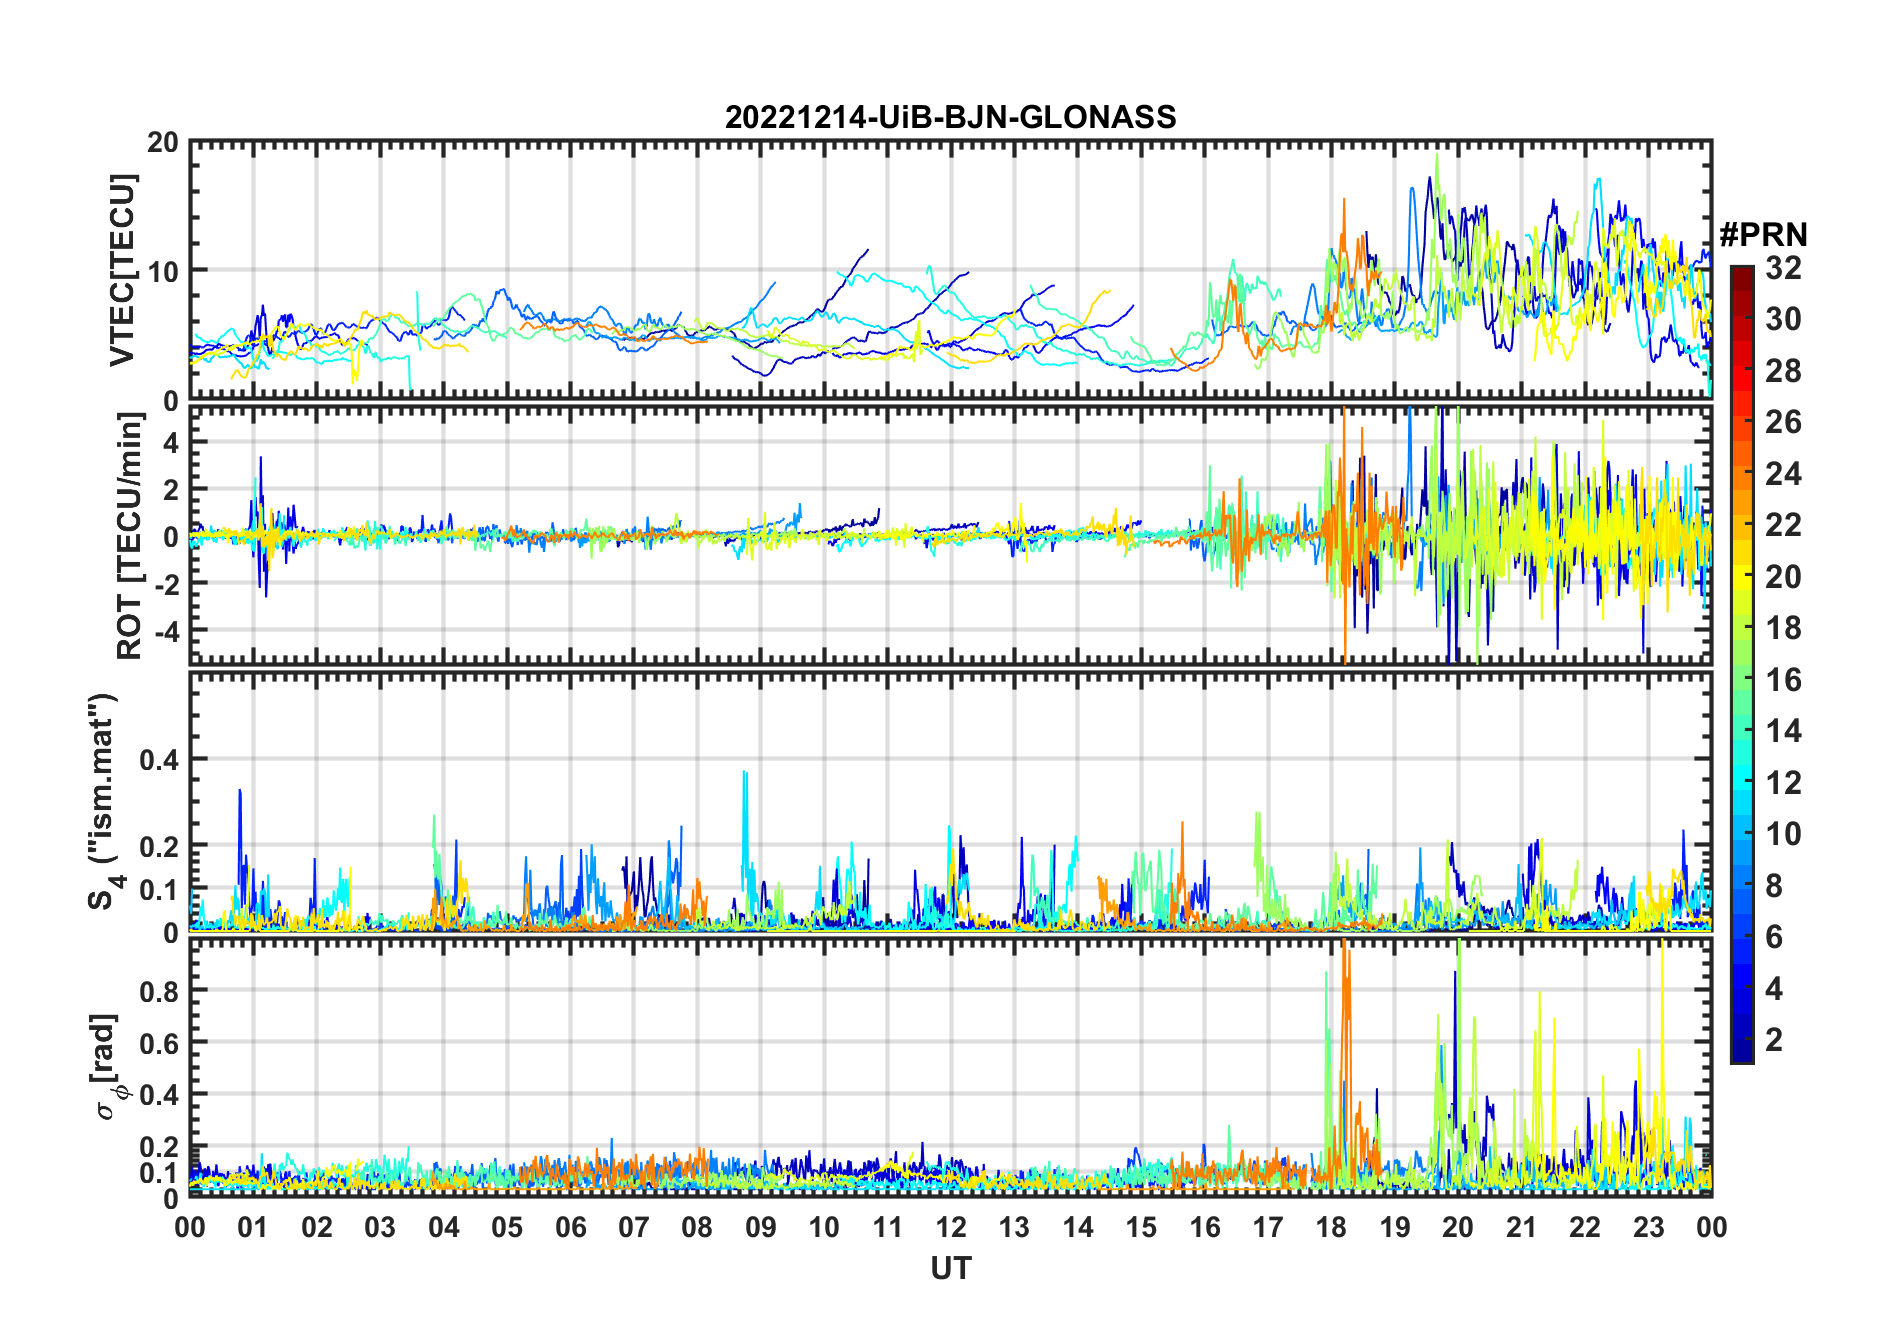Click the PRN colorbar gradient strip
Image resolution: width=1902 pixels, height=1330 pixels.
(x=1742, y=664)
